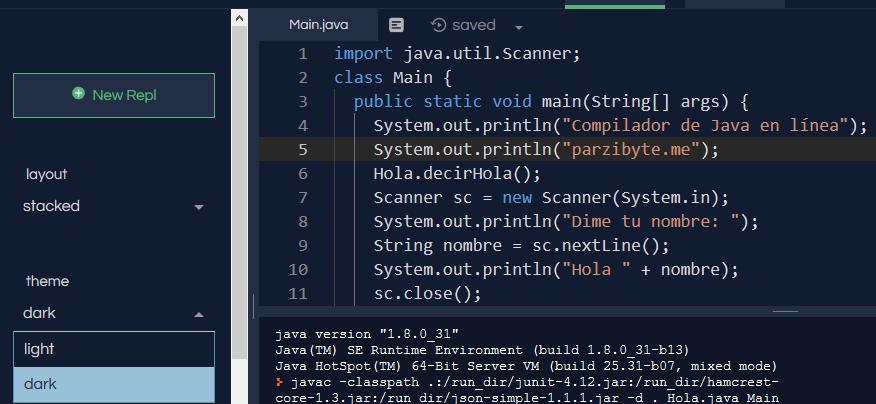Click the saved status label

point(473,25)
